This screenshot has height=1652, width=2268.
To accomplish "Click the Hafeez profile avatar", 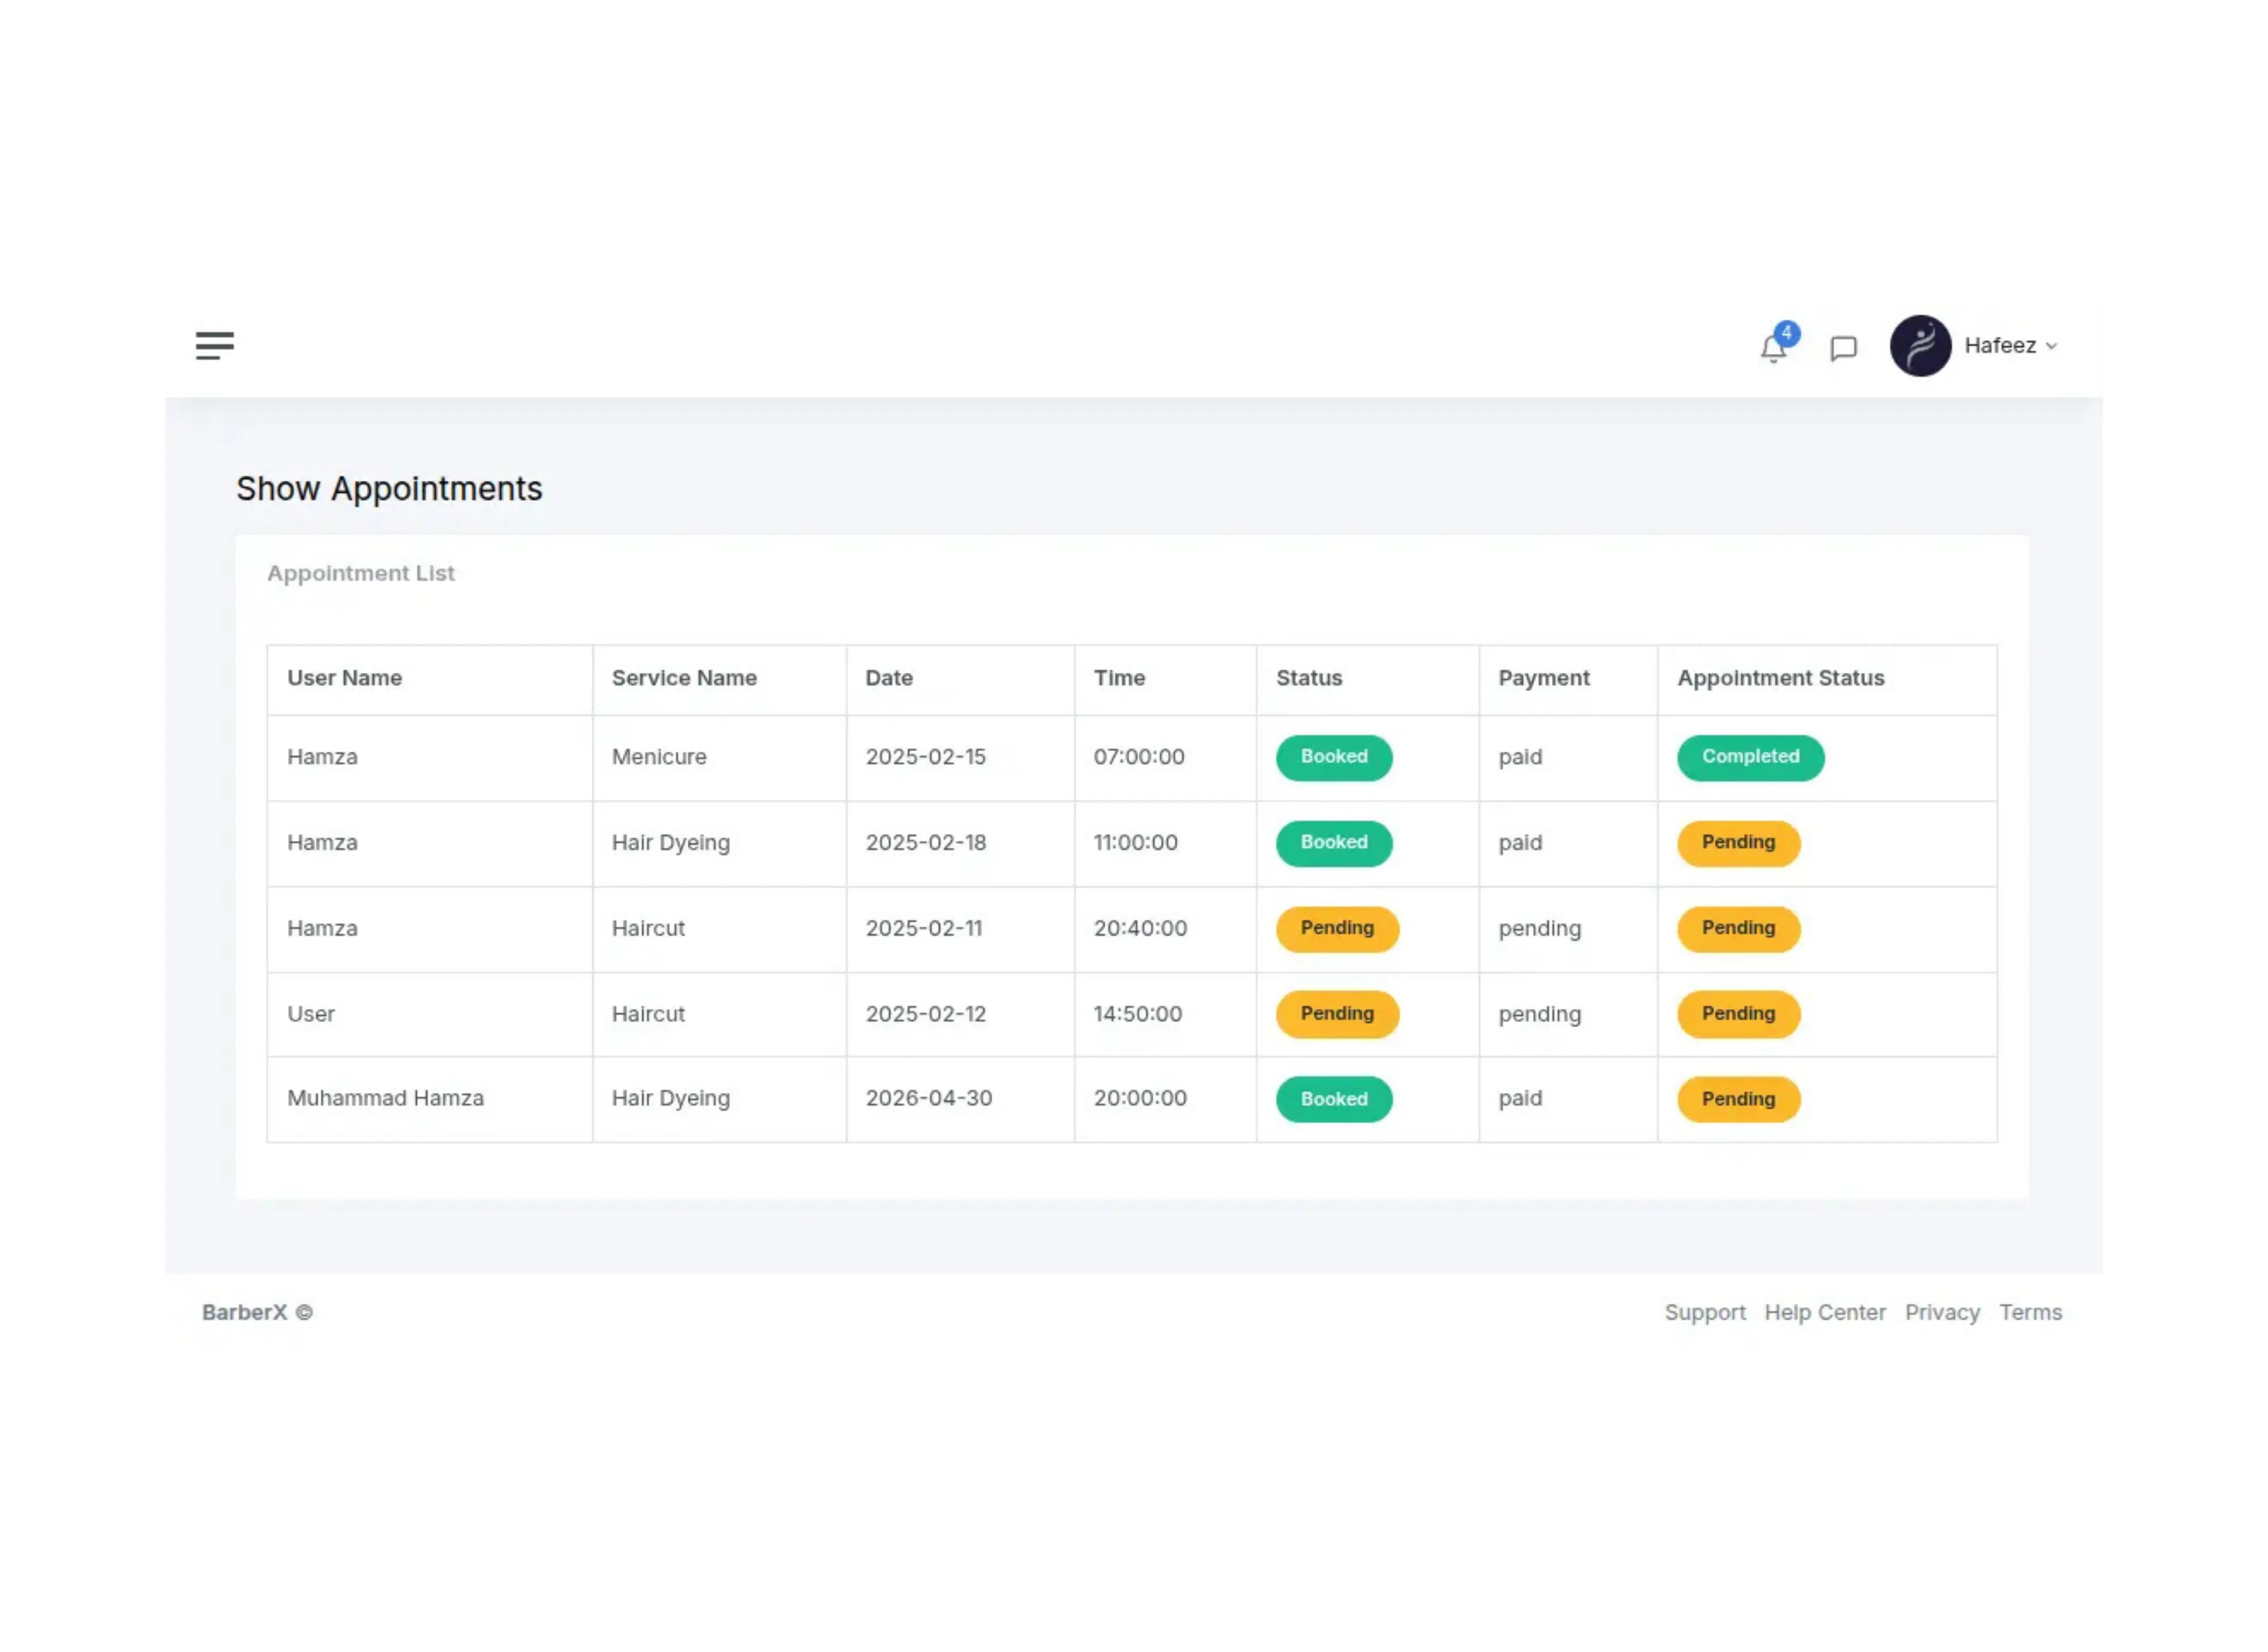I will pos(1921,346).
